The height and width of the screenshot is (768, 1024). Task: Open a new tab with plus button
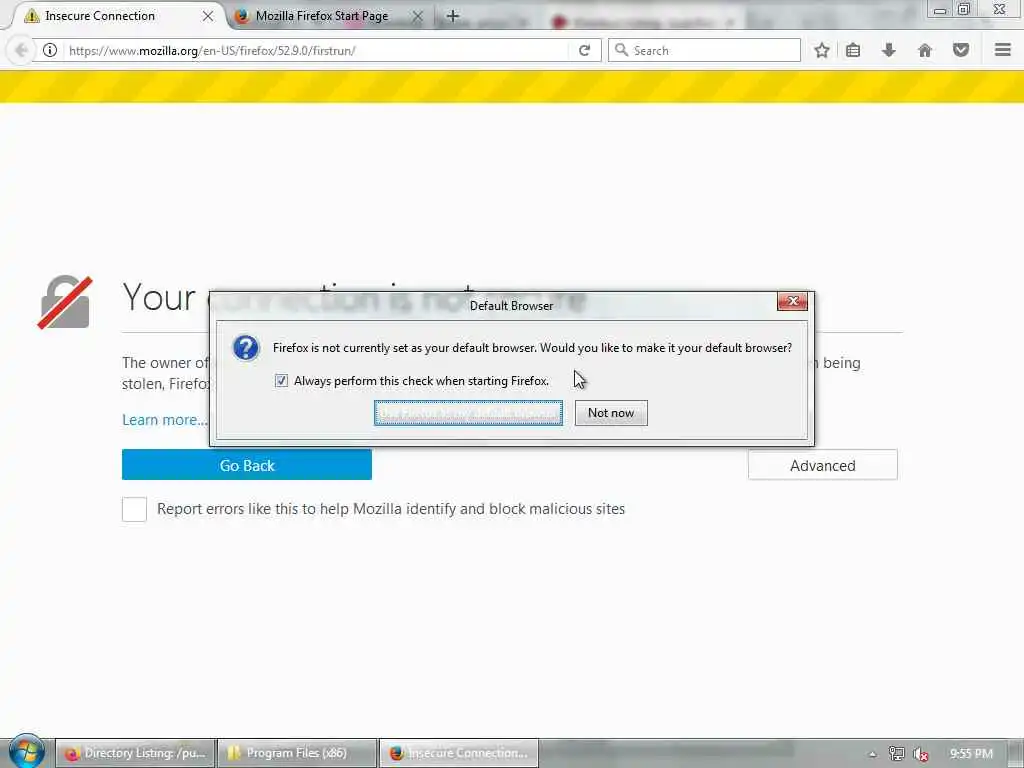tap(453, 16)
